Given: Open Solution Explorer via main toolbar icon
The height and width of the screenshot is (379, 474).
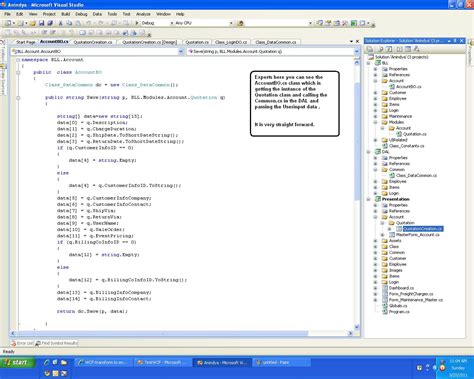Looking at the screenshot, I should [x=320, y=23].
